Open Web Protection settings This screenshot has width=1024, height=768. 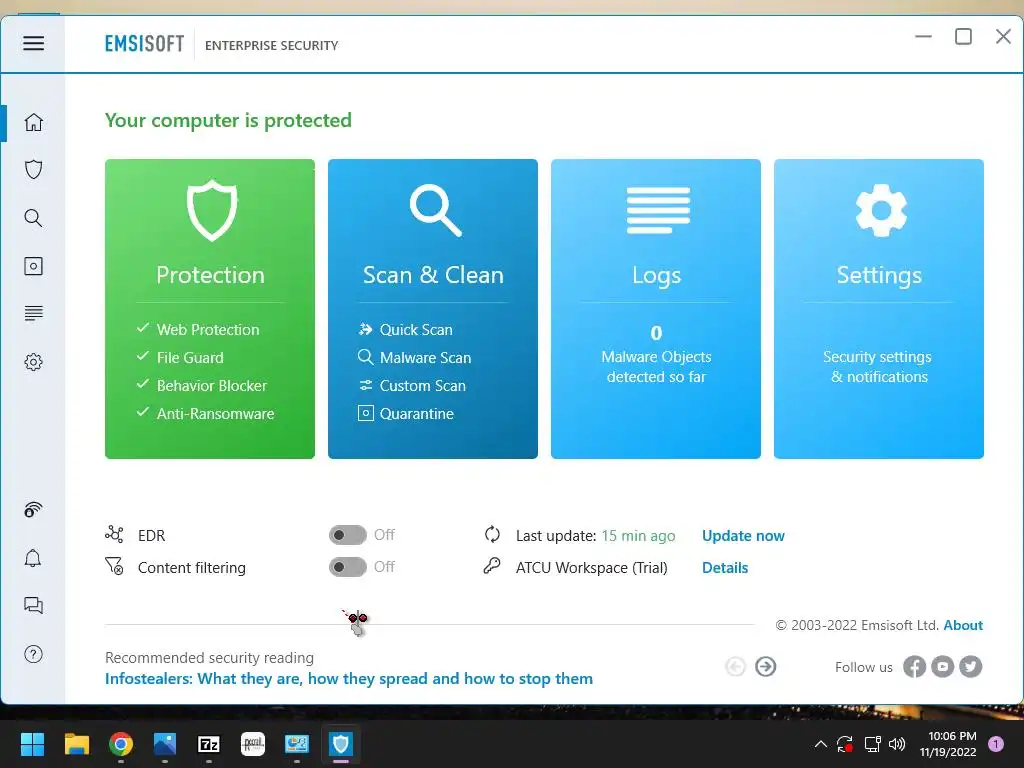click(x=208, y=330)
